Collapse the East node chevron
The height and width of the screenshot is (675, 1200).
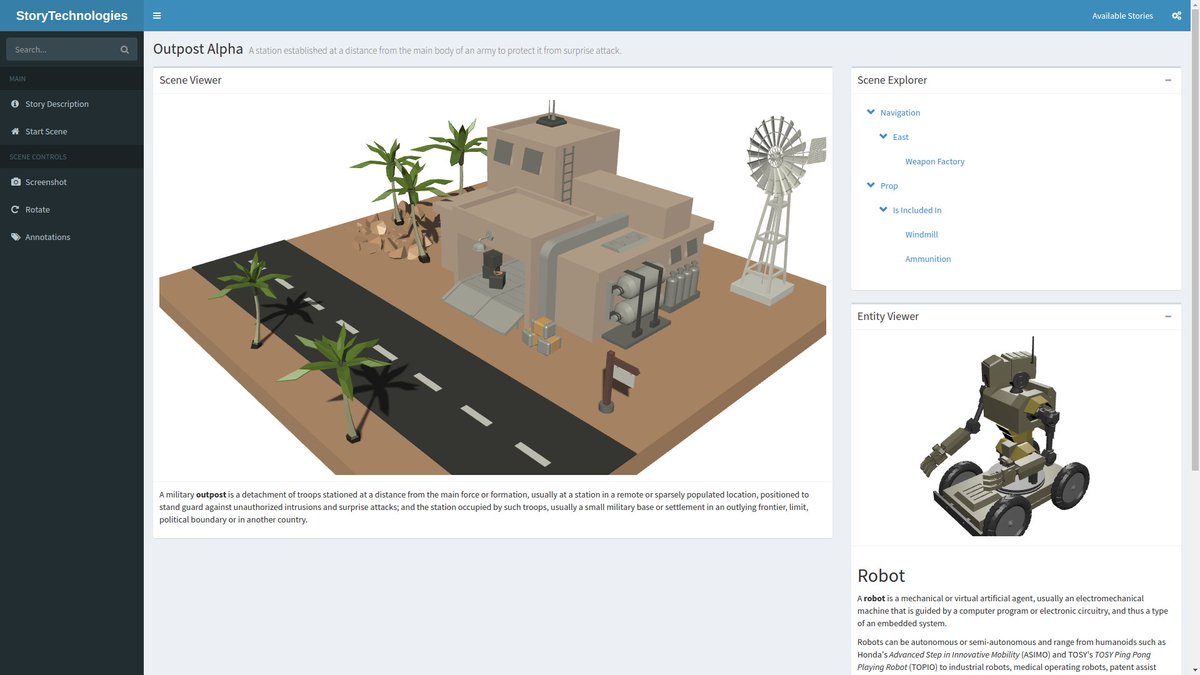pyautogui.click(x=883, y=136)
